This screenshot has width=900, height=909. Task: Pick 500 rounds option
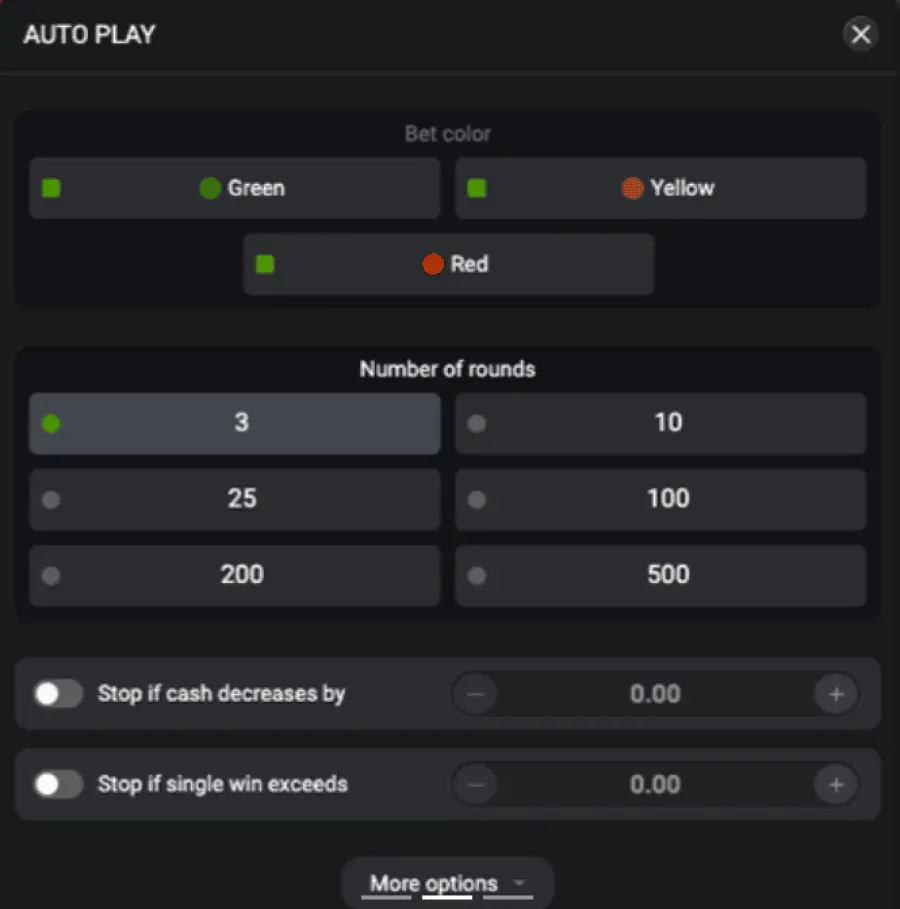click(x=661, y=575)
